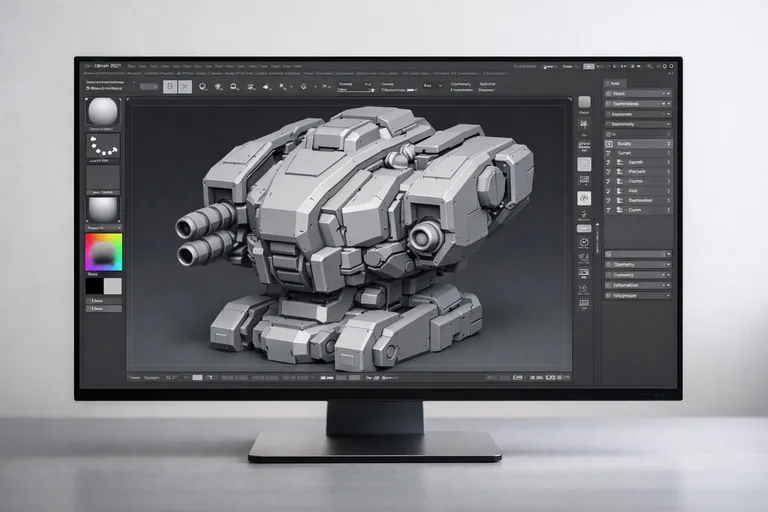Select the light gray color swatch

[112, 285]
